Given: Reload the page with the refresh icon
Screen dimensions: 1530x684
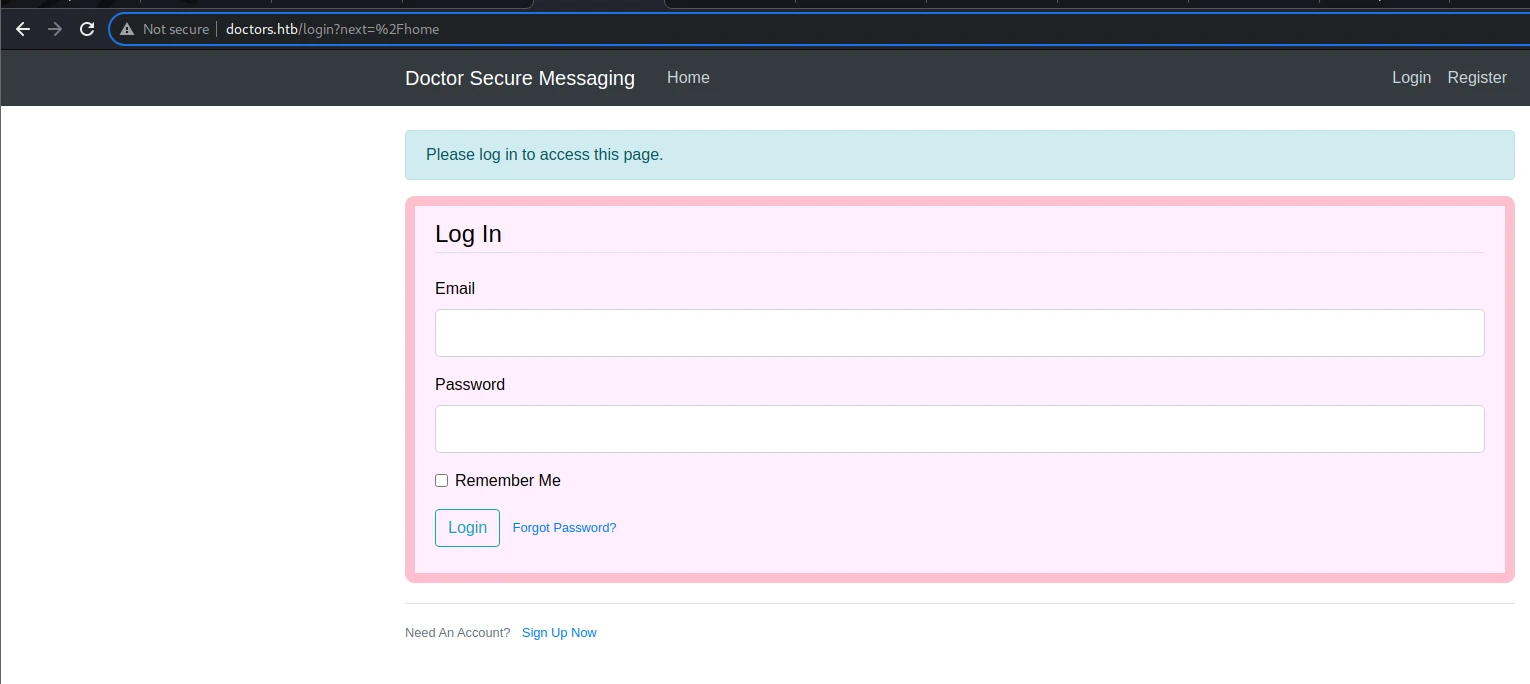Looking at the screenshot, I should (87, 29).
